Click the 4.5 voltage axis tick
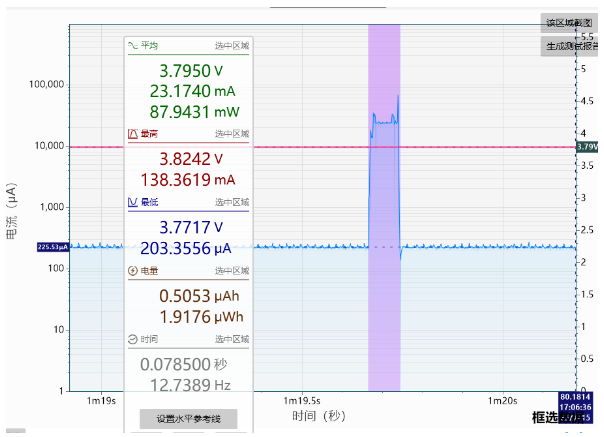Screen dimensions: 604x437 pos(587,101)
